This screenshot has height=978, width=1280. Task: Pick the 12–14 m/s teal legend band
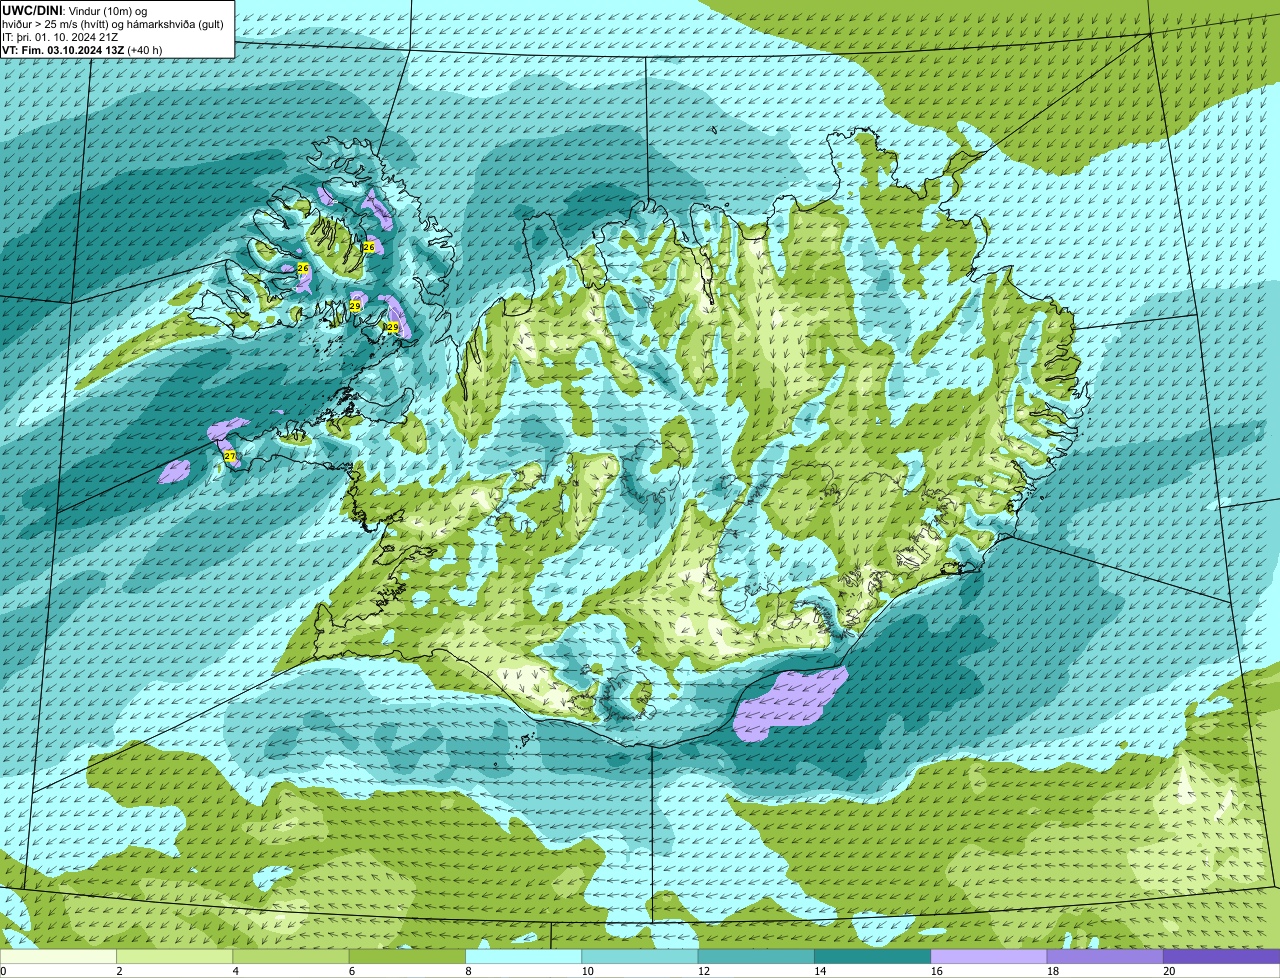(756, 957)
